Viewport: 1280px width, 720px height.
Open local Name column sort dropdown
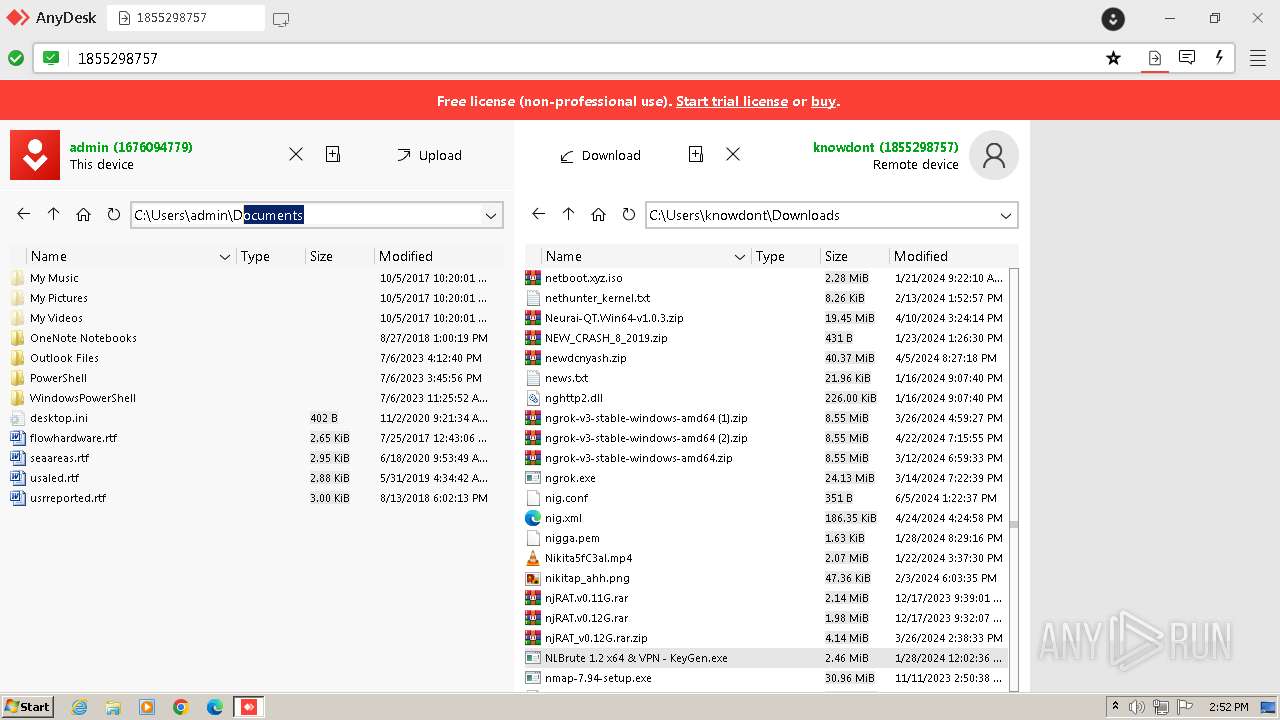(x=225, y=257)
